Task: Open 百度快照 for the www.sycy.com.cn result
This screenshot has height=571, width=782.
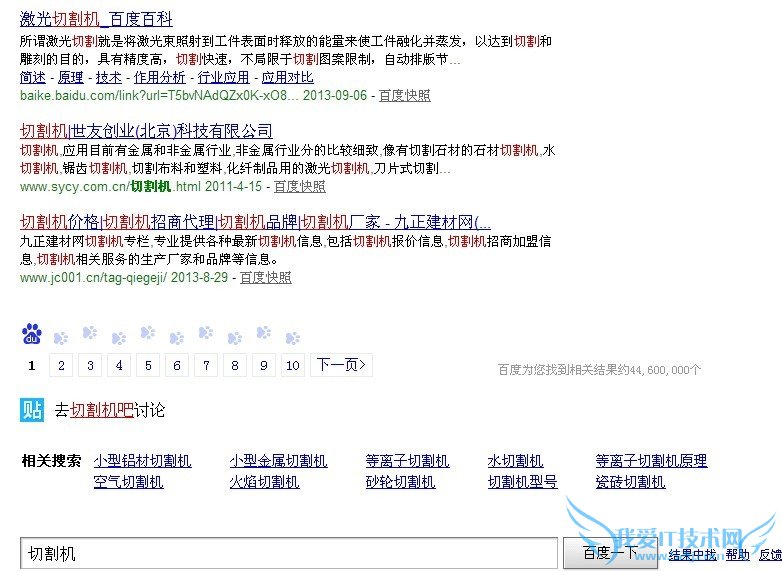Action: coord(300,187)
